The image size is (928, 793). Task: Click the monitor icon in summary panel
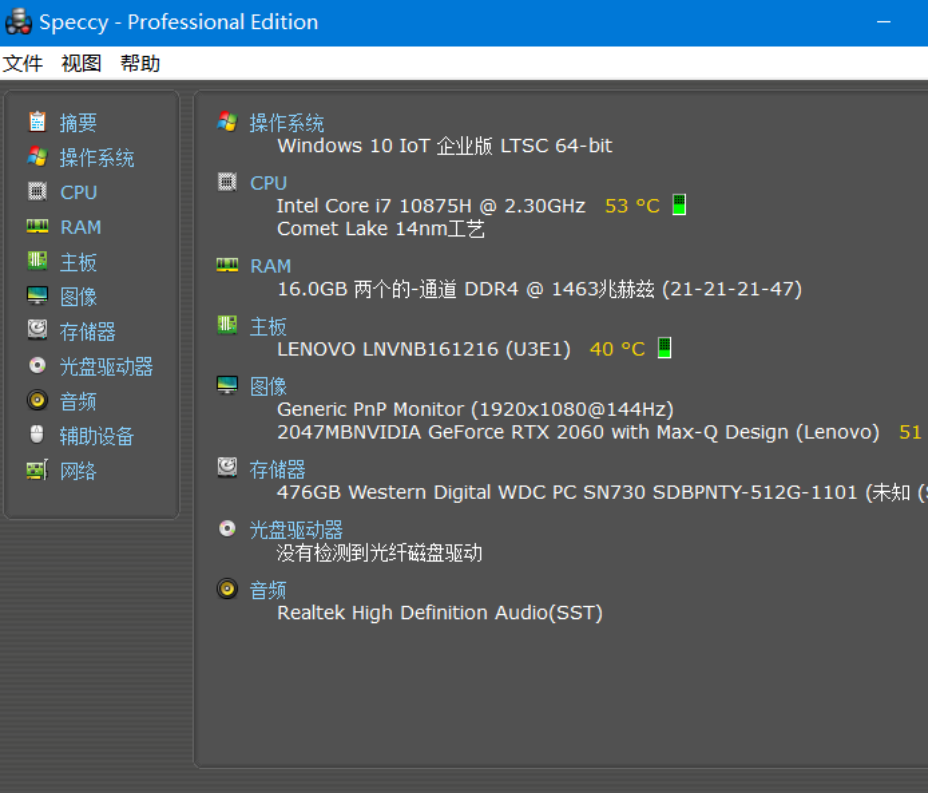pos(227,385)
